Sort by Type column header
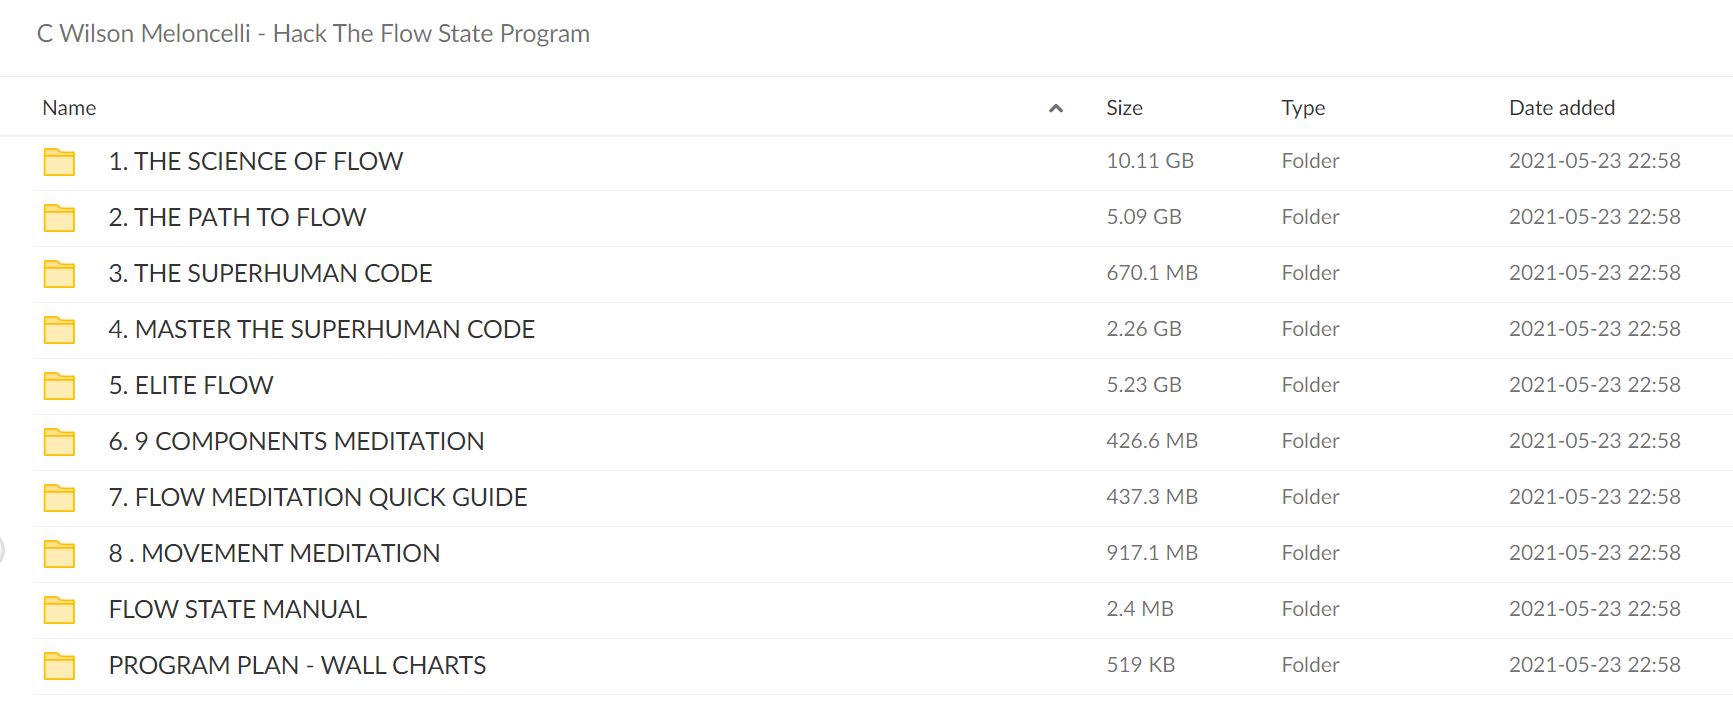This screenshot has height=709, width=1733. pos(1303,108)
